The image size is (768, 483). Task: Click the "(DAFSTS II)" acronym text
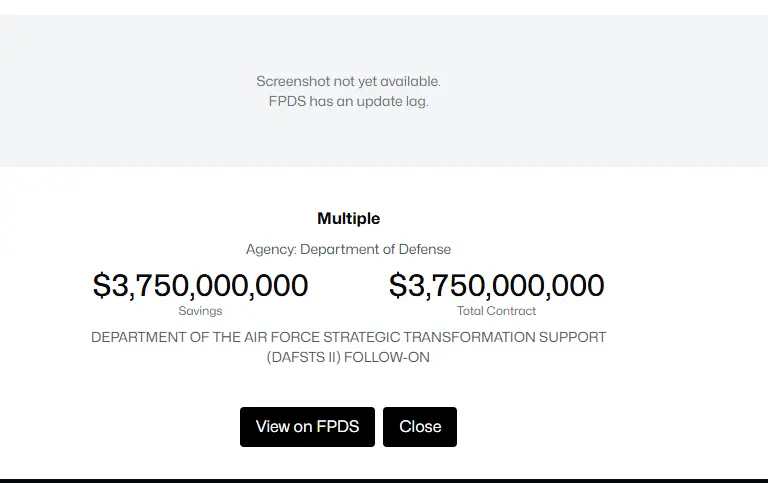tap(304, 357)
